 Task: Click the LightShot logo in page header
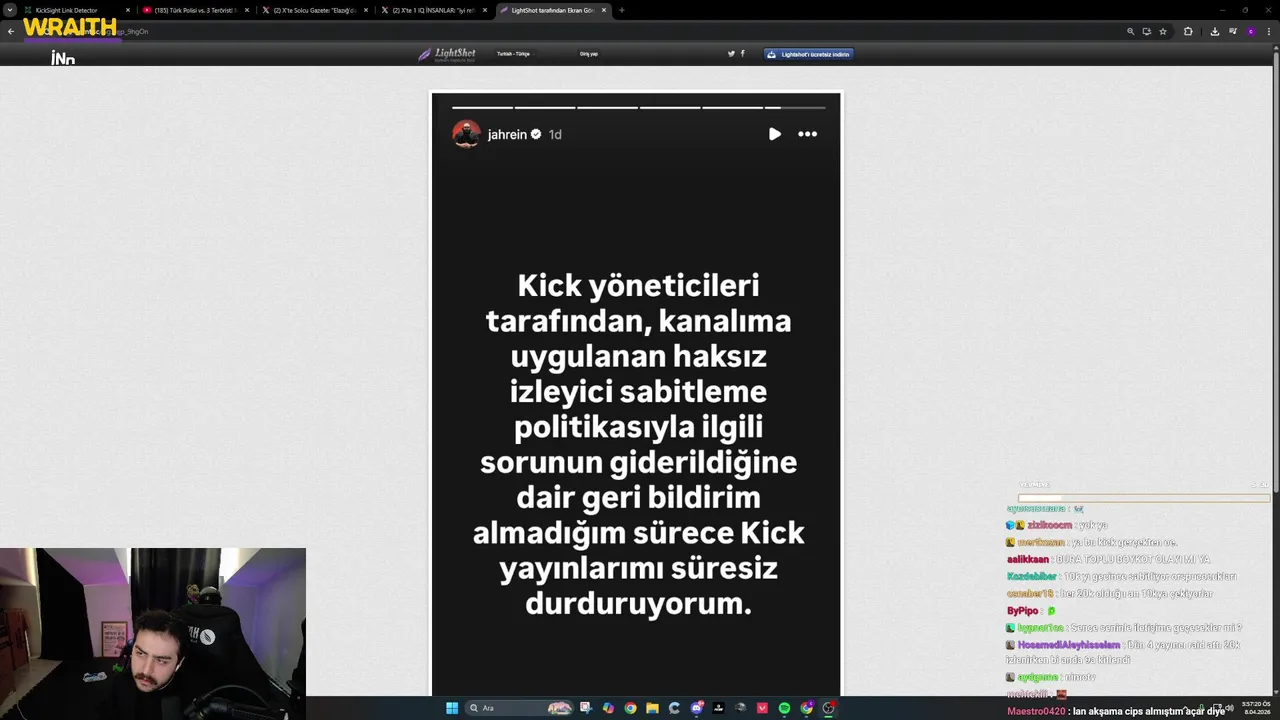[447, 54]
